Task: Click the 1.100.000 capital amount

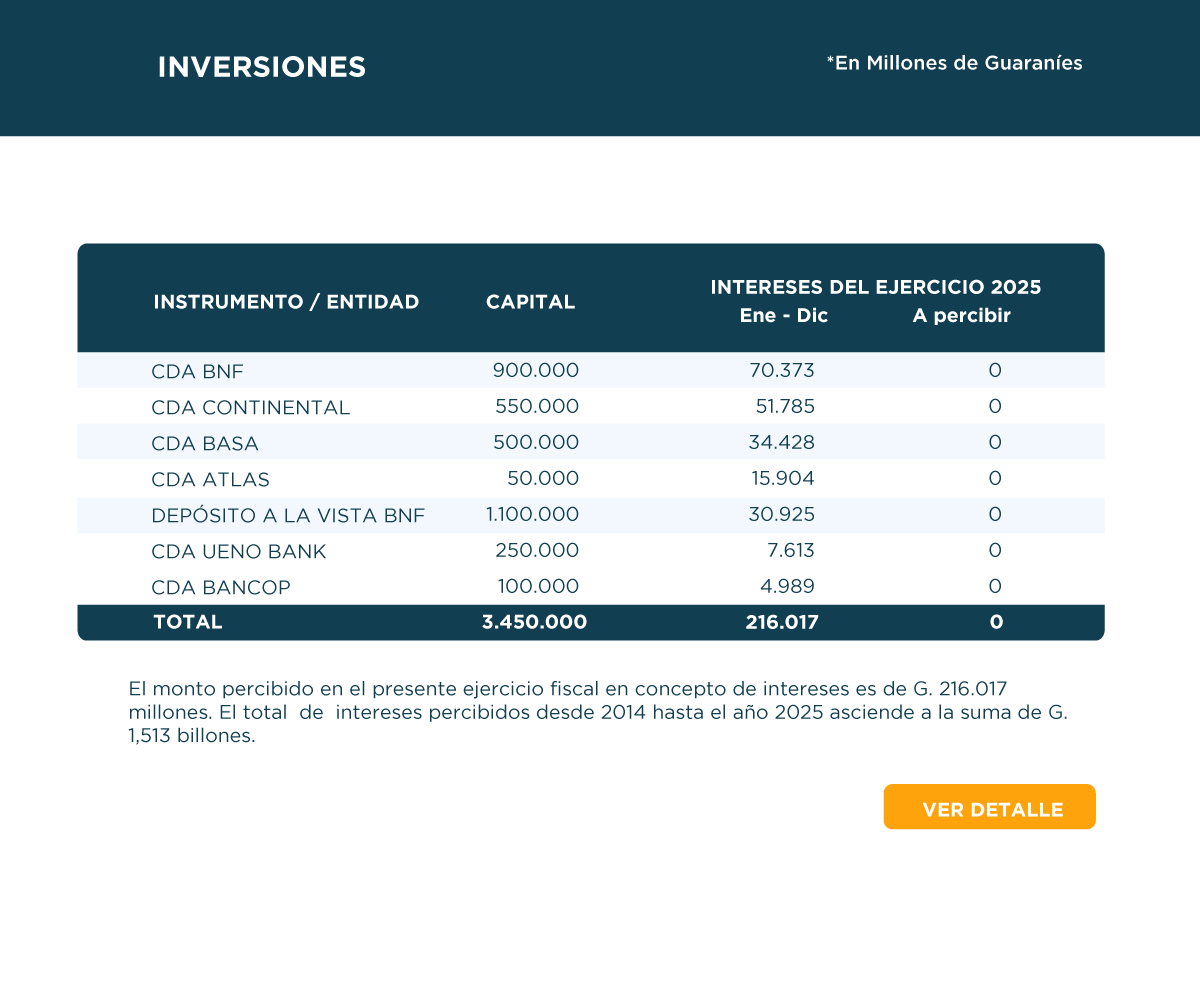Action: click(532, 515)
